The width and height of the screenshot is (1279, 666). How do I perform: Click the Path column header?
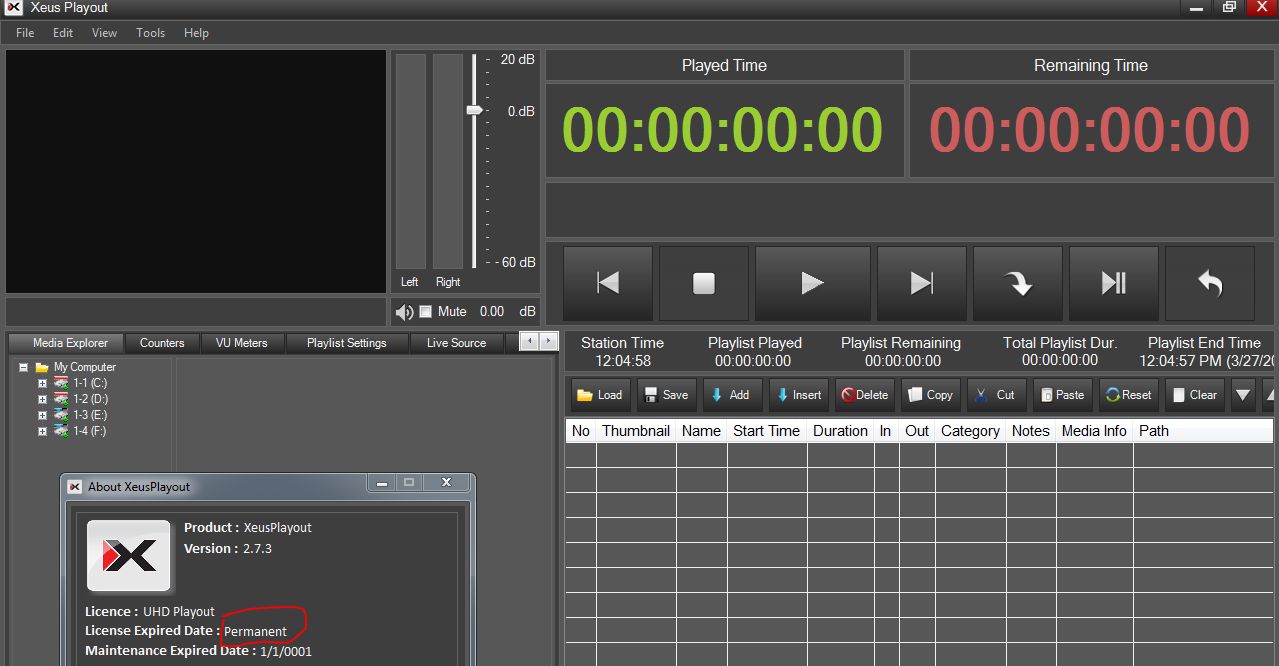(x=1203, y=431)
